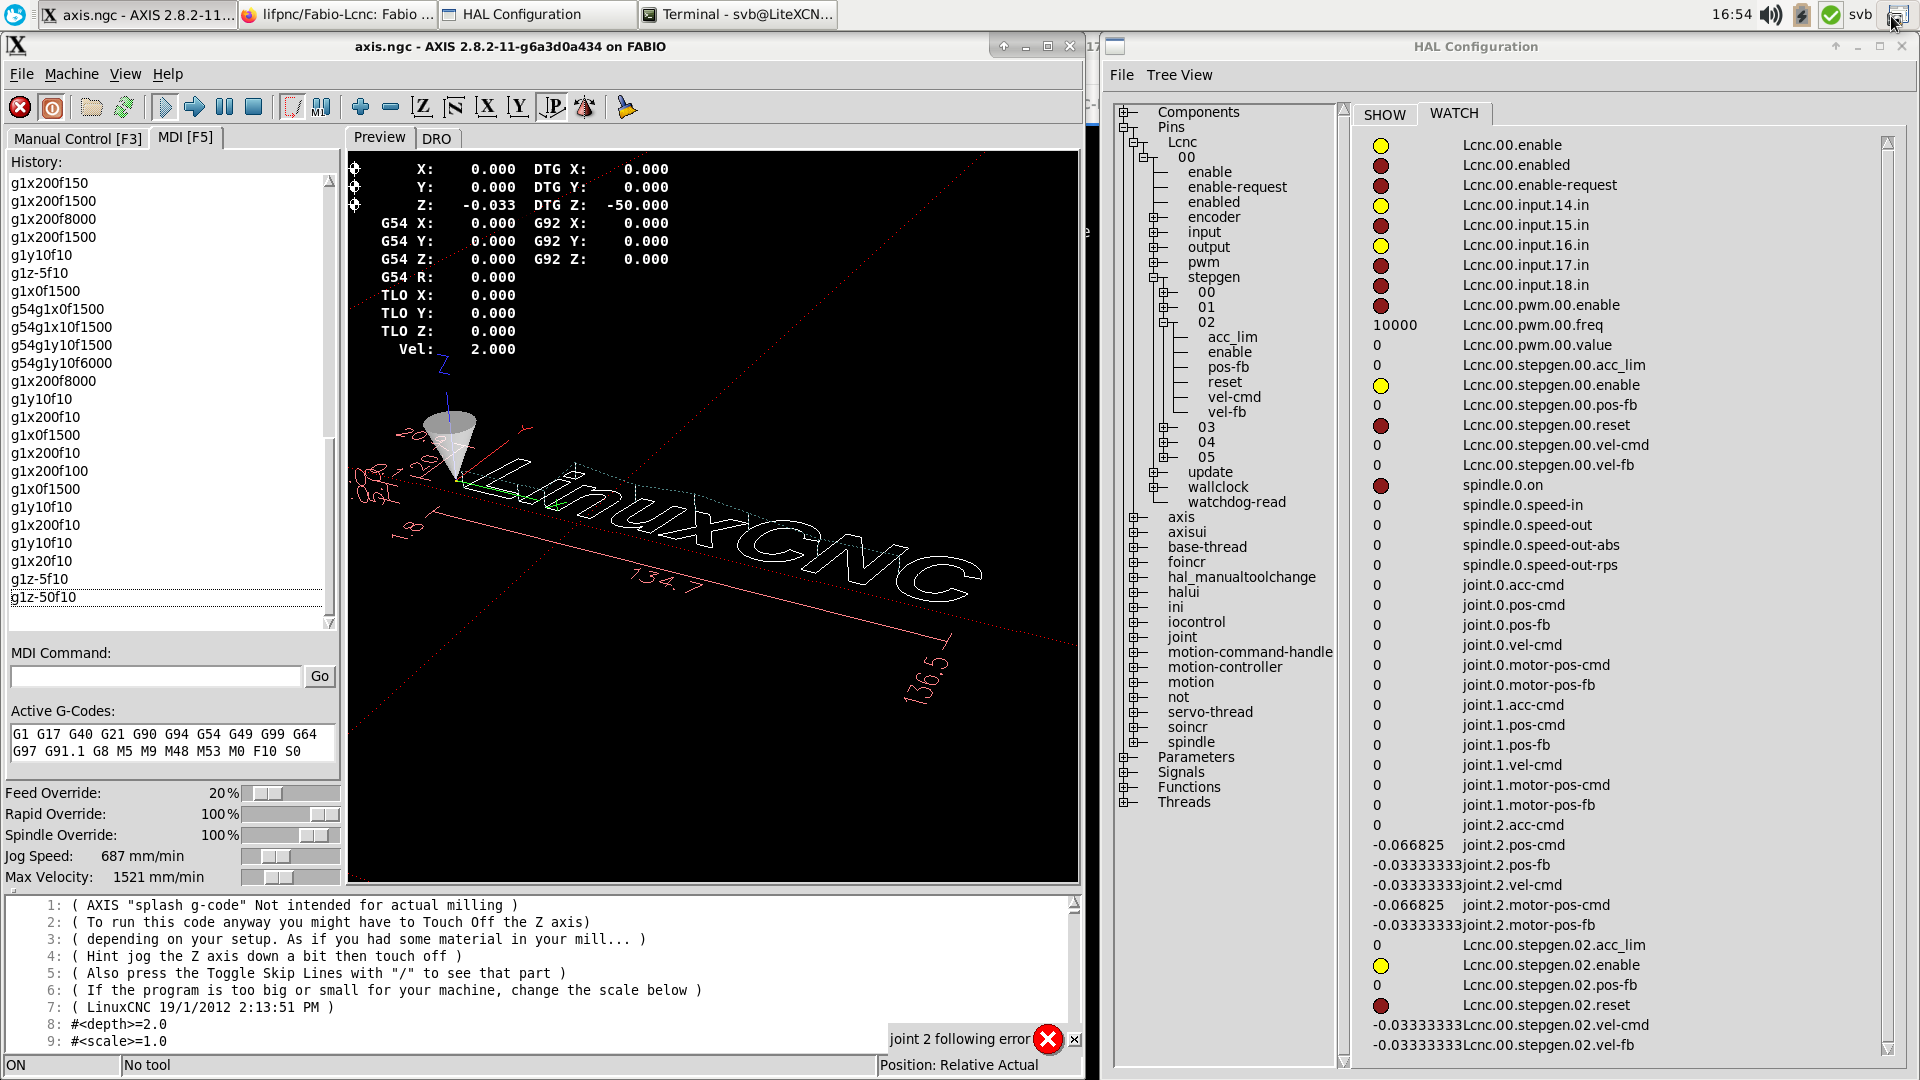Select perspective P view
This screenshot has height=1080, width=1920.
click(x=551, y=107)
